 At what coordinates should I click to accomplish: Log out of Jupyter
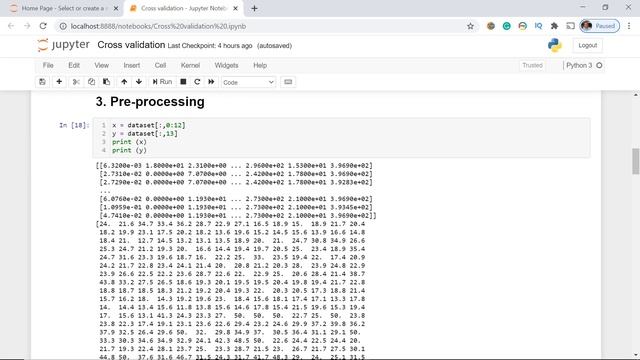tap(587, 45)
